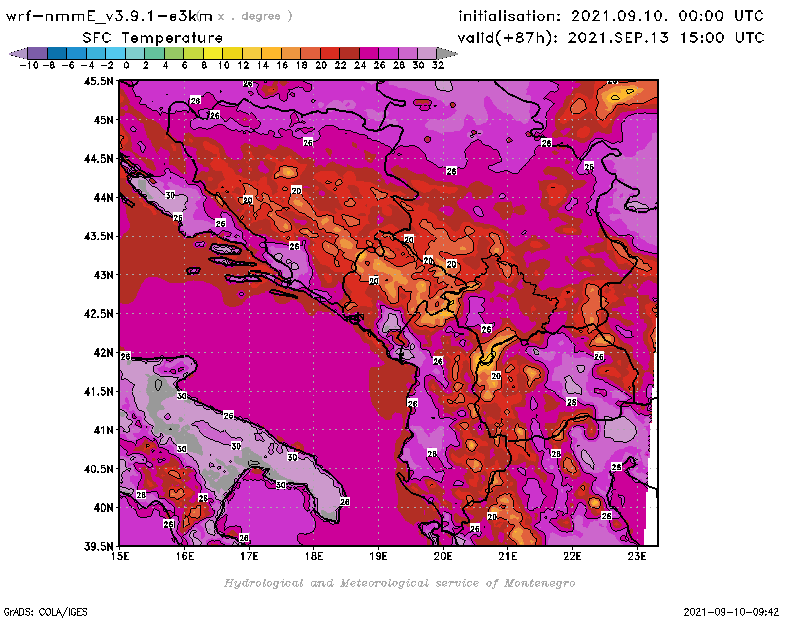The height and width of the screenshot is (618, 800).
Task: Select the wrf-nmmE_v3.9.1 model title text
Action: click(x=109, y=16)
